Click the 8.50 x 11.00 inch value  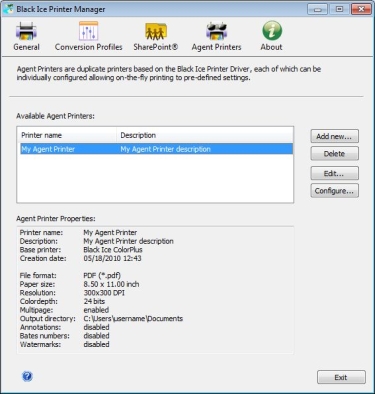(x=111, y=284)
